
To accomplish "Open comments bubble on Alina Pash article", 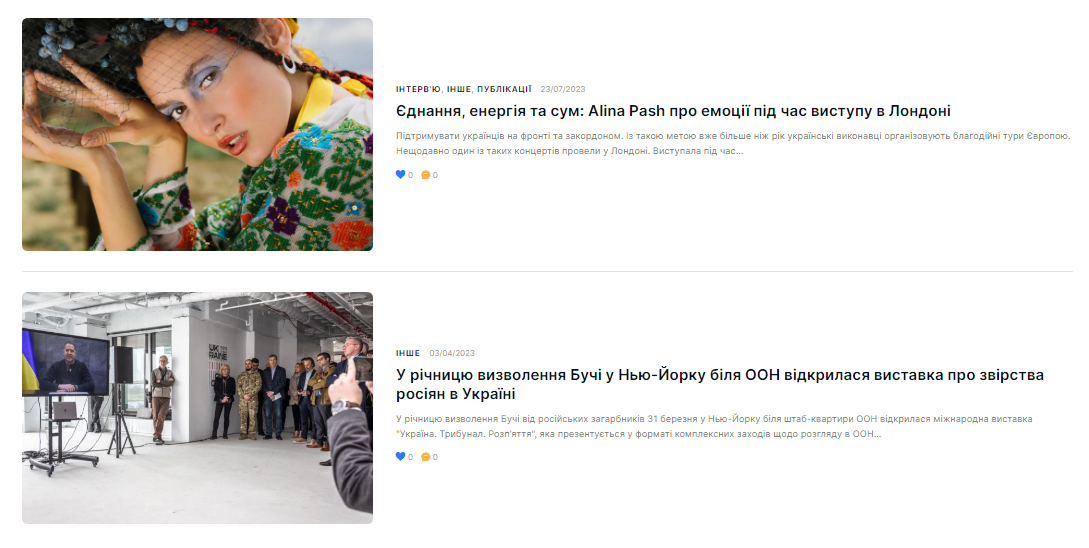I will [426, 175].
